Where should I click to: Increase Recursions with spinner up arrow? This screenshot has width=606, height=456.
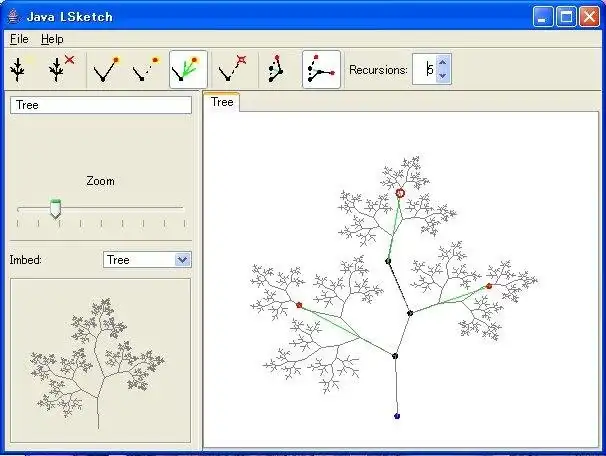click(443, 62)
